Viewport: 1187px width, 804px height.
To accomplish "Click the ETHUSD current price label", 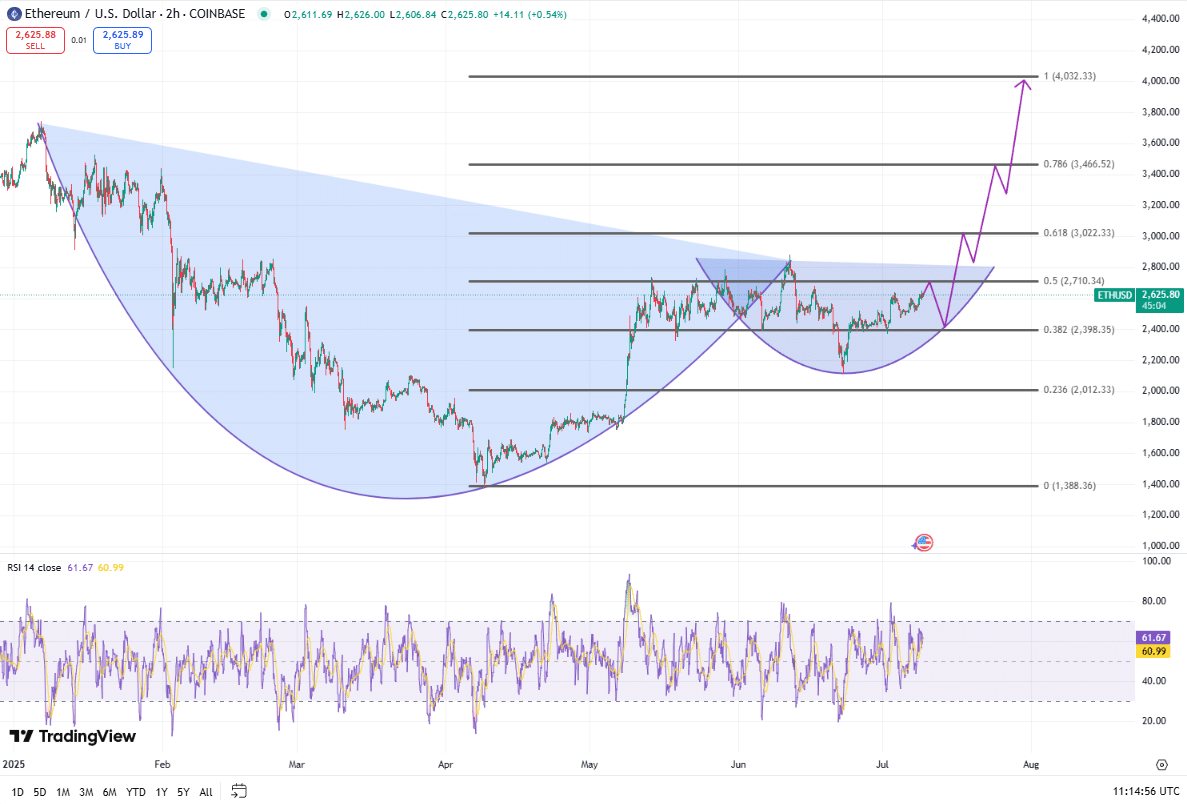I will (x=1115, y=294).
